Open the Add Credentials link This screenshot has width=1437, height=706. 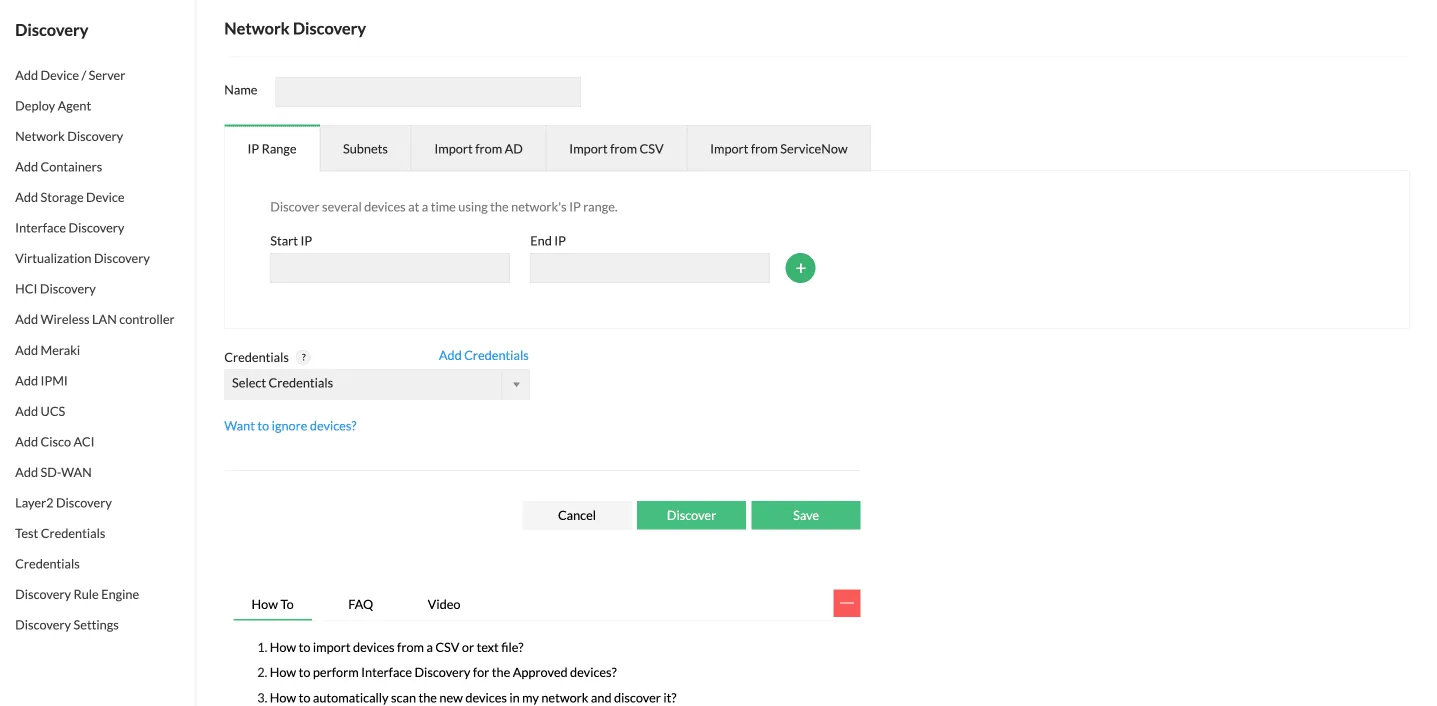483,355
